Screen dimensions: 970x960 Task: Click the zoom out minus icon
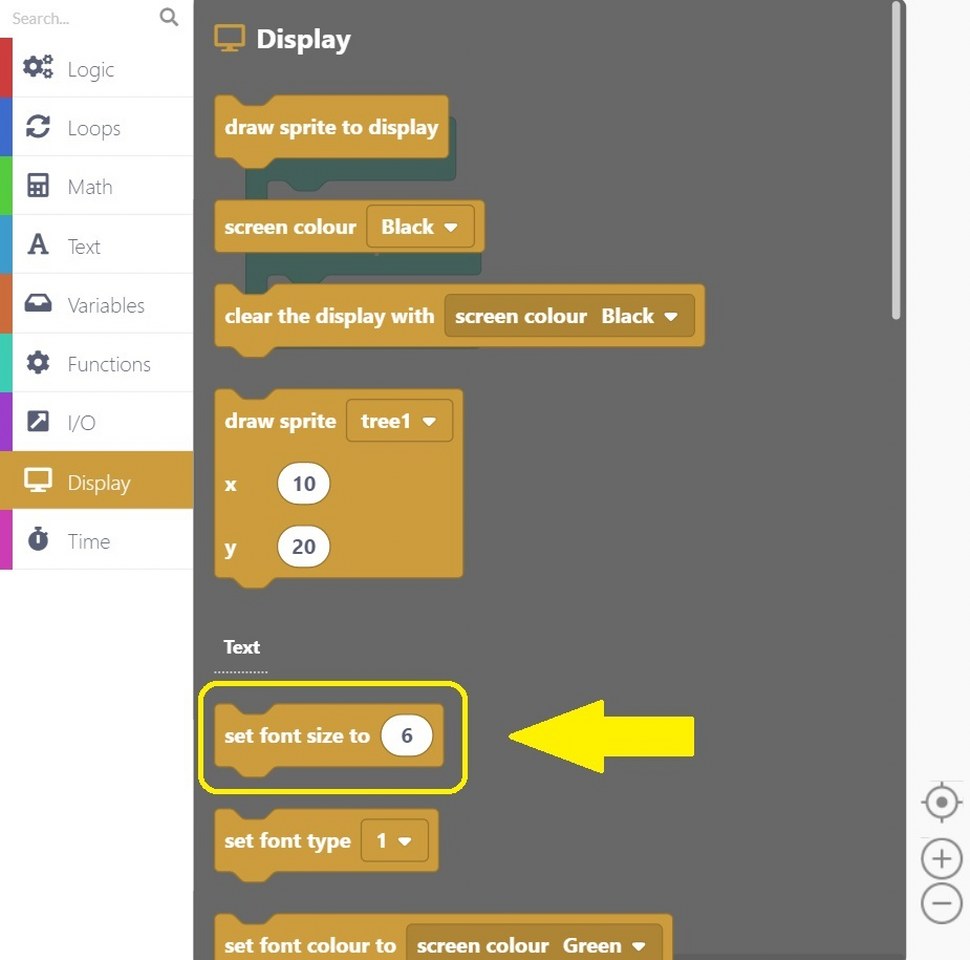coord(942,903)
